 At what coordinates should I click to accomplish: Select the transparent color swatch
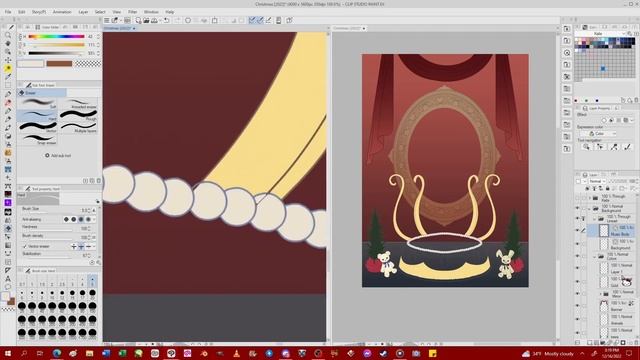88,64
